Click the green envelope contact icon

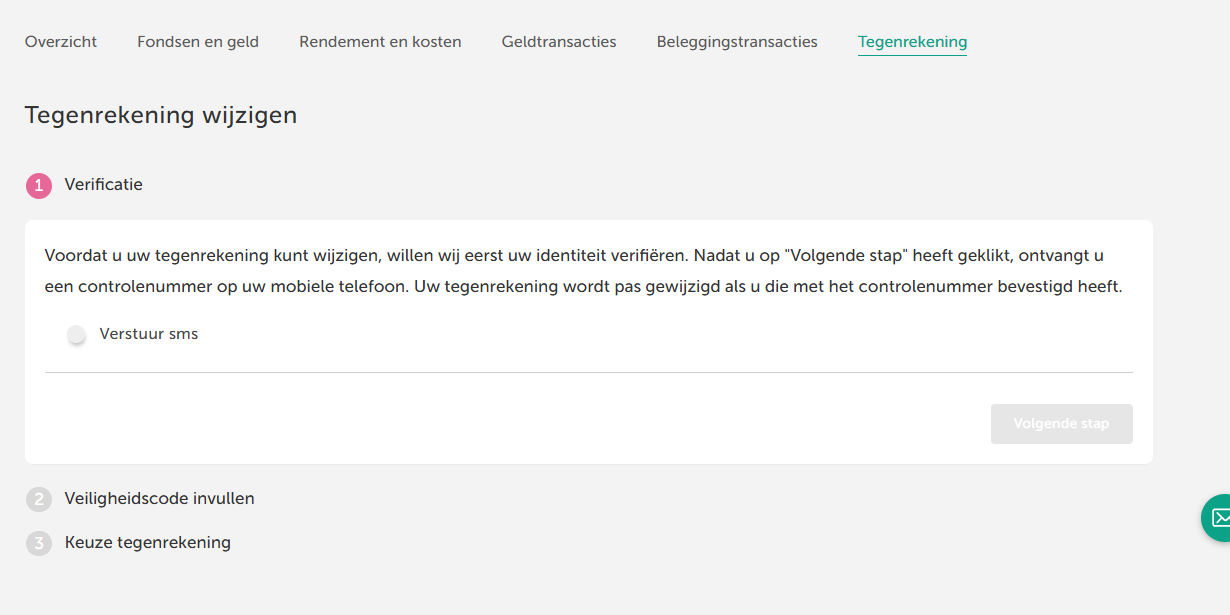(1218, 517)
